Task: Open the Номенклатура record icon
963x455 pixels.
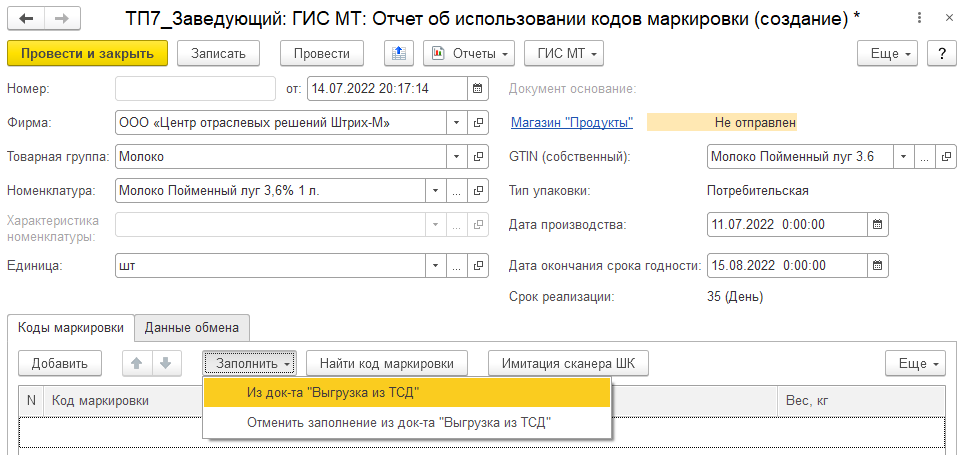Action: point(477,191)
